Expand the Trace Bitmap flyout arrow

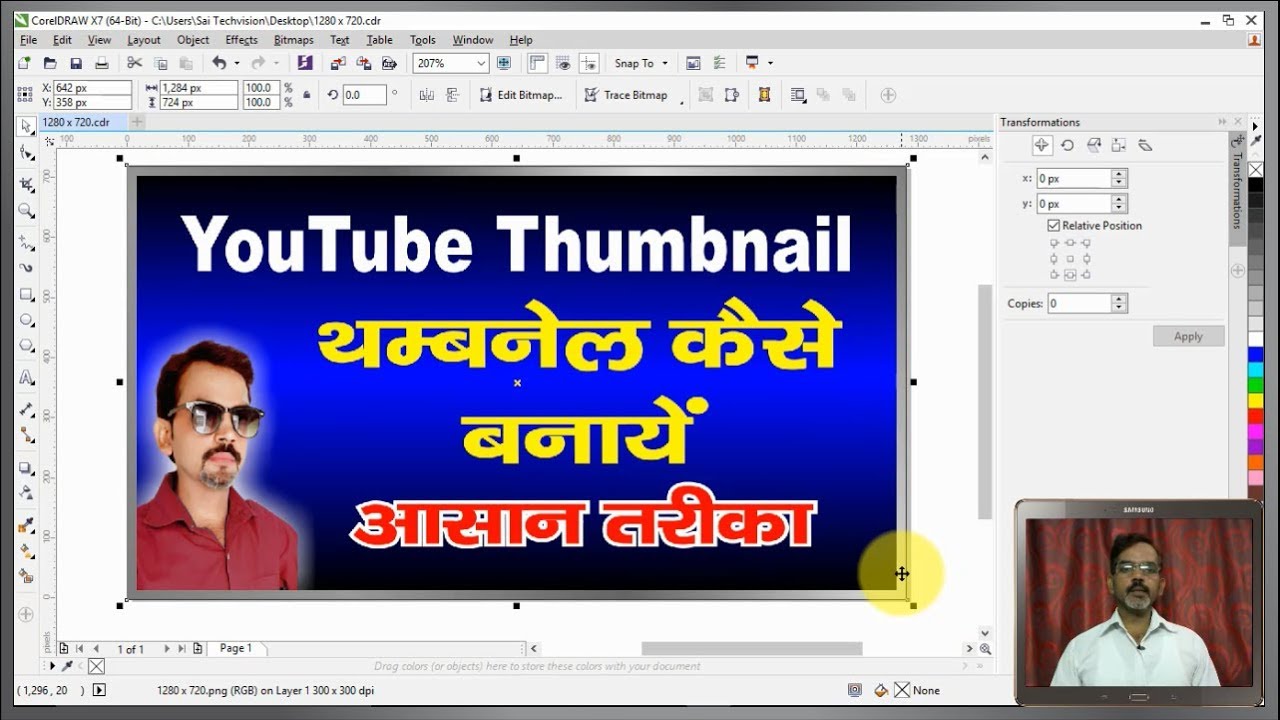click(x=681, y=100)
